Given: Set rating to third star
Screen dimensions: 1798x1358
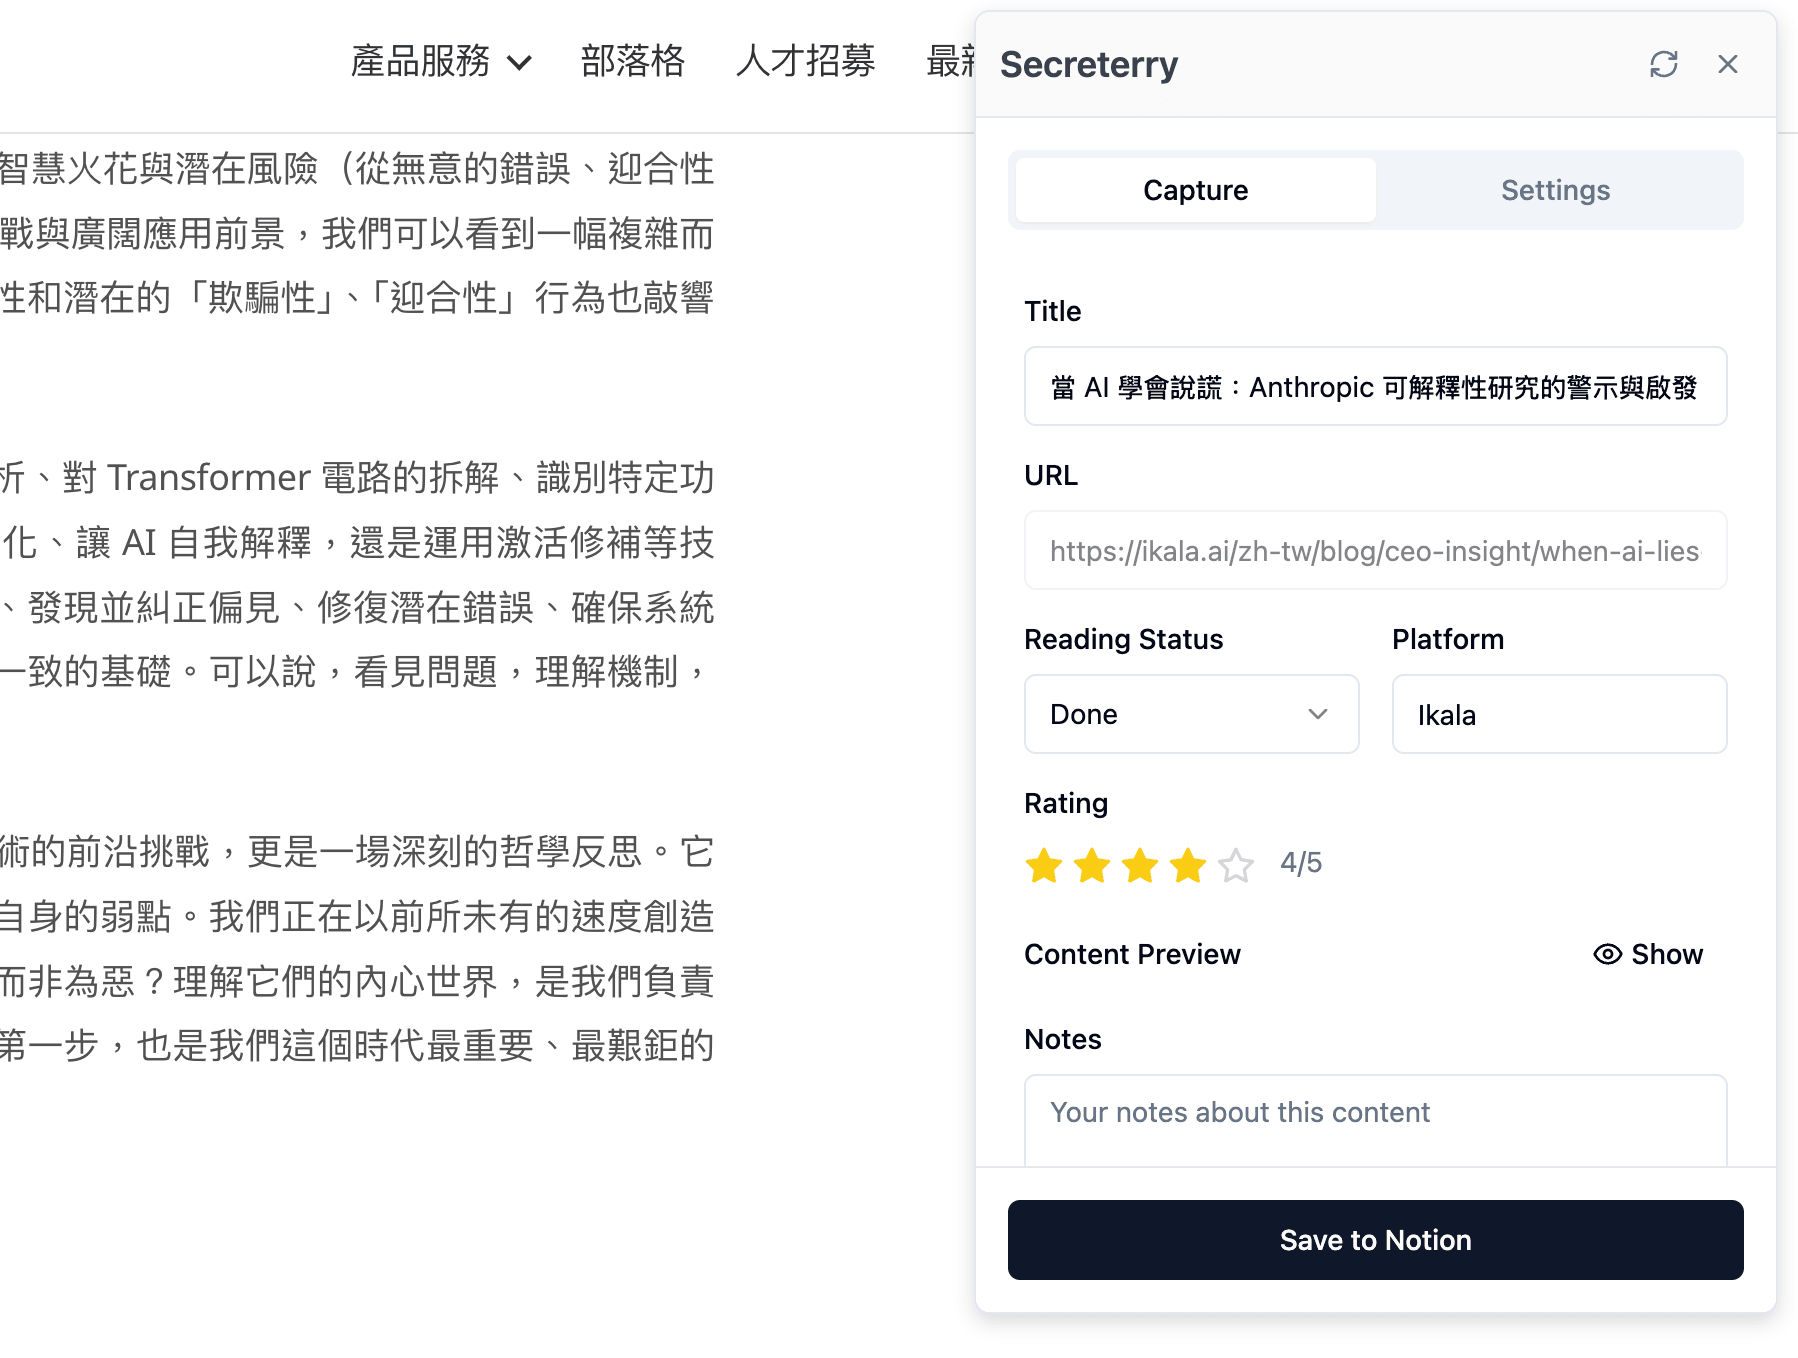Looking at the screenshot, I should [1140, 865].
